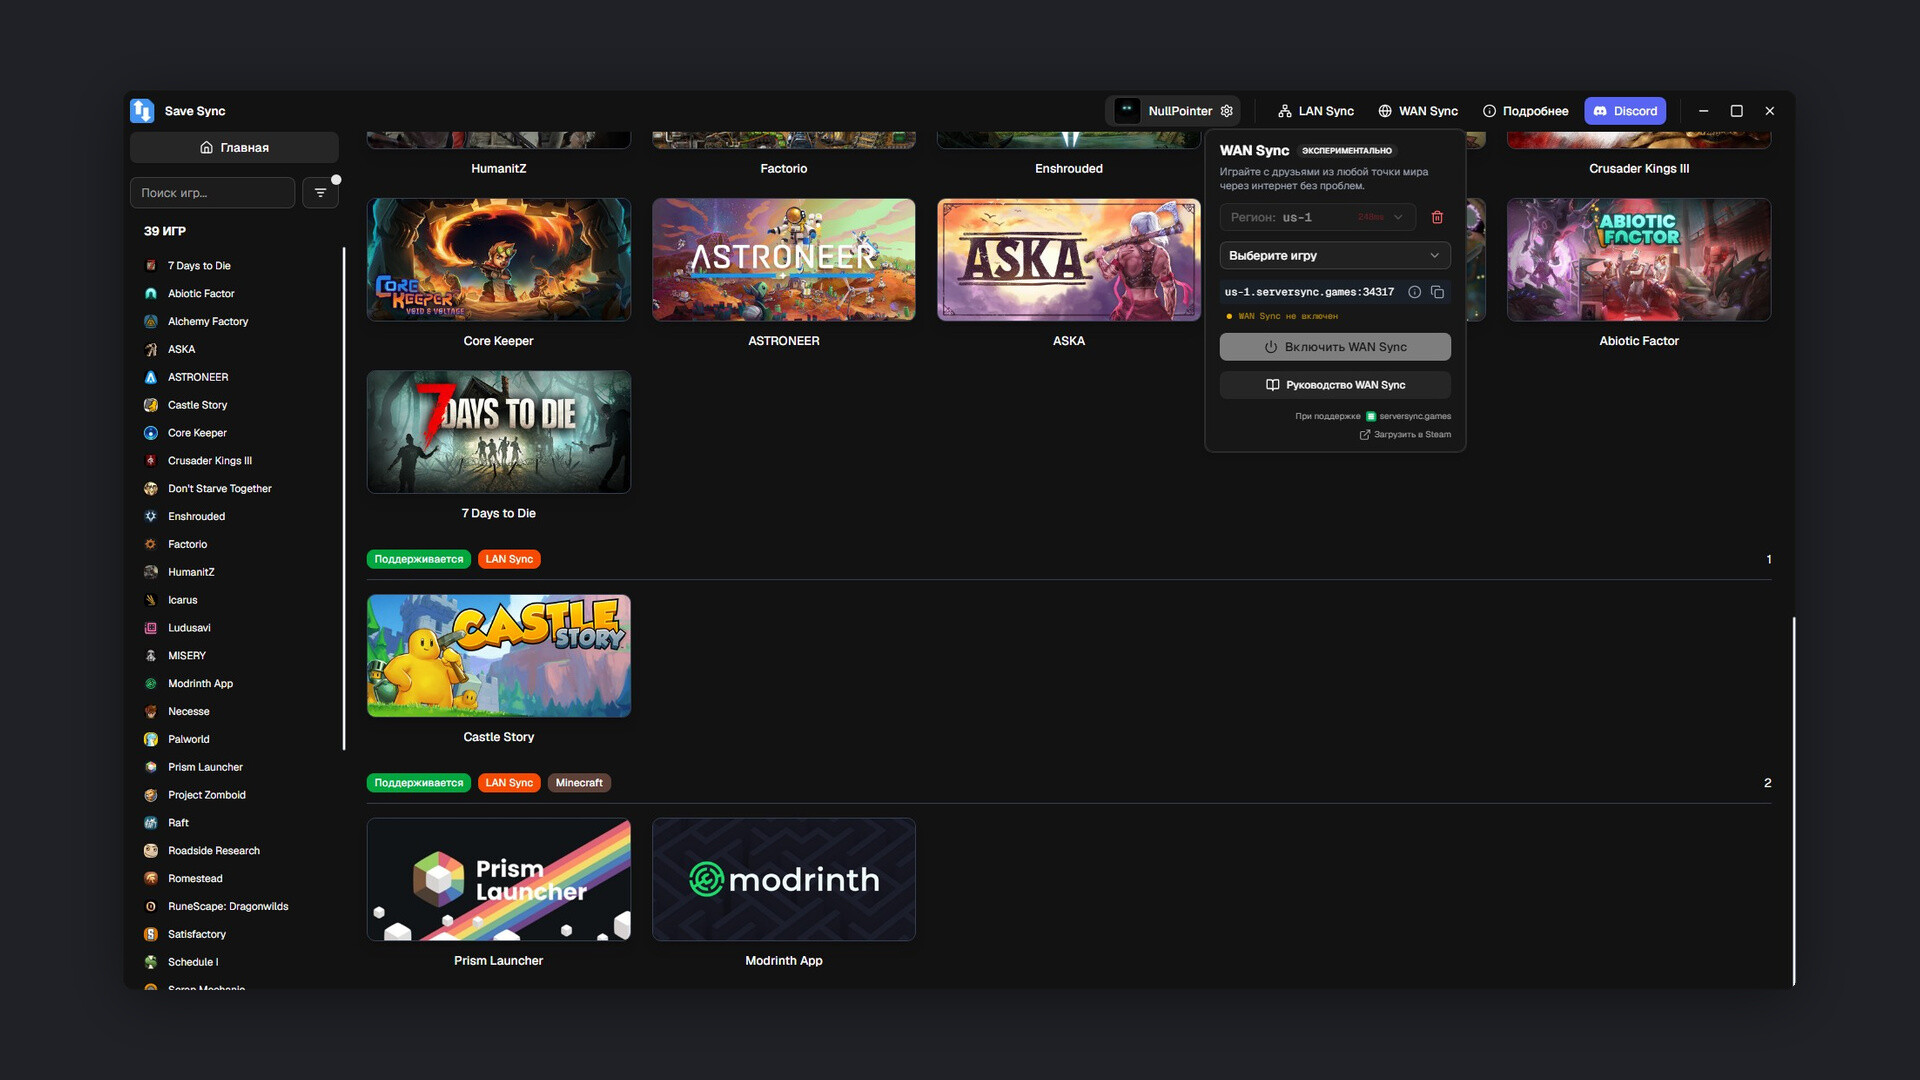The image size is (1920, 1080).
Task: Click the Don't Starve Together sidebar icon
Action: click(151, 489)
